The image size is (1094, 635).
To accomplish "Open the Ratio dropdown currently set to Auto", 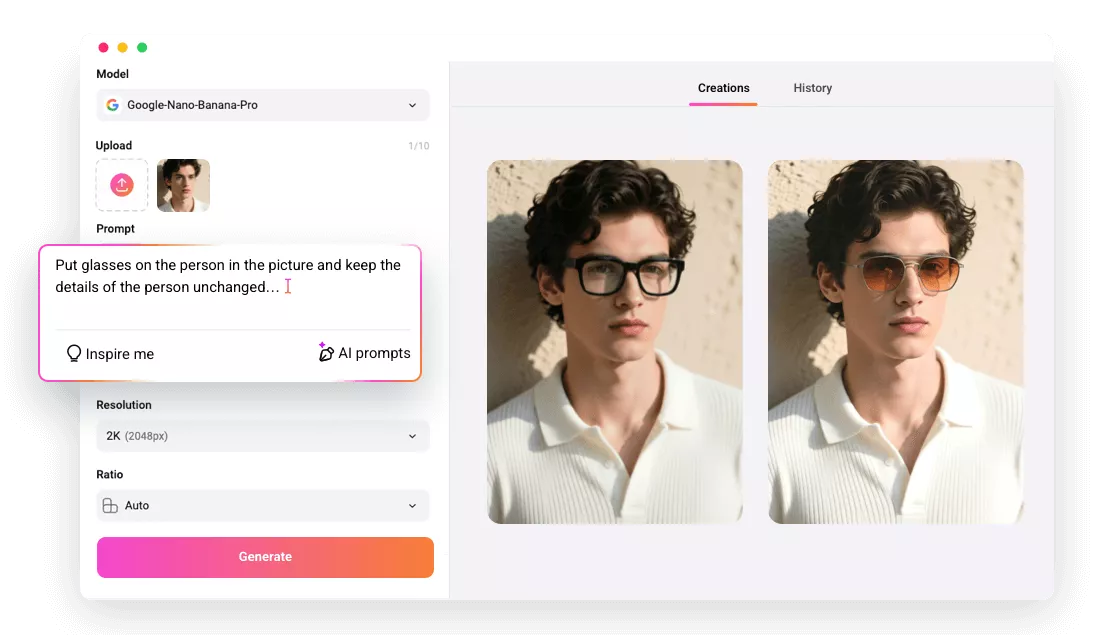I will click(262, 505).
